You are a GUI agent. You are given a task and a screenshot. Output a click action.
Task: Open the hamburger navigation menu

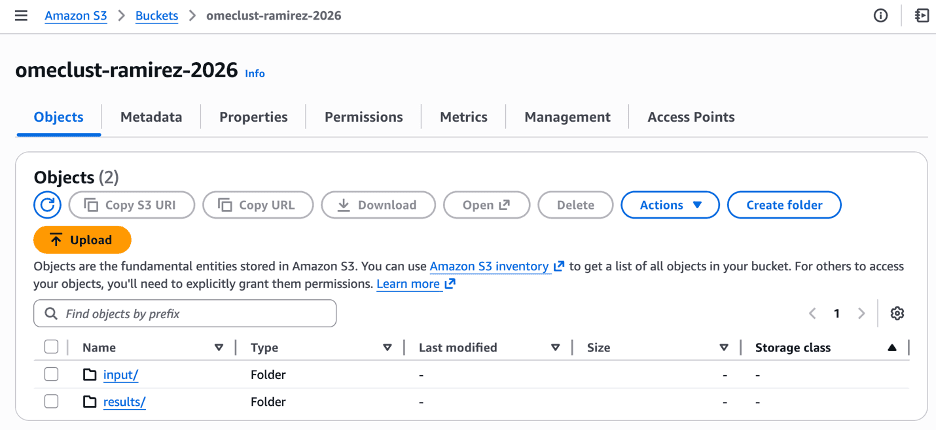tap(21, 16)
